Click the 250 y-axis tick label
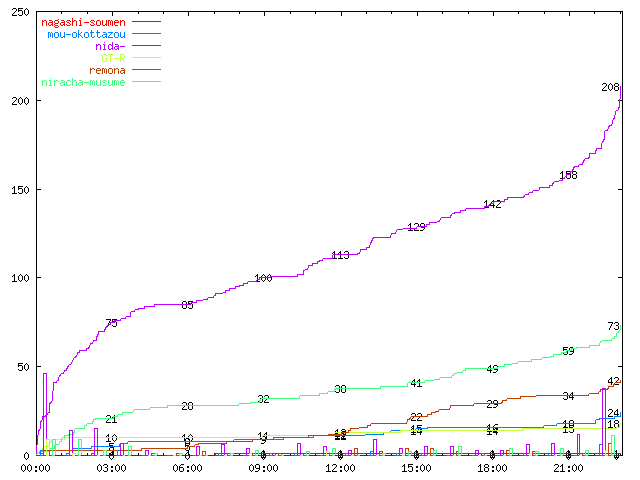640x480 pixels. click(x=18, y=13)
